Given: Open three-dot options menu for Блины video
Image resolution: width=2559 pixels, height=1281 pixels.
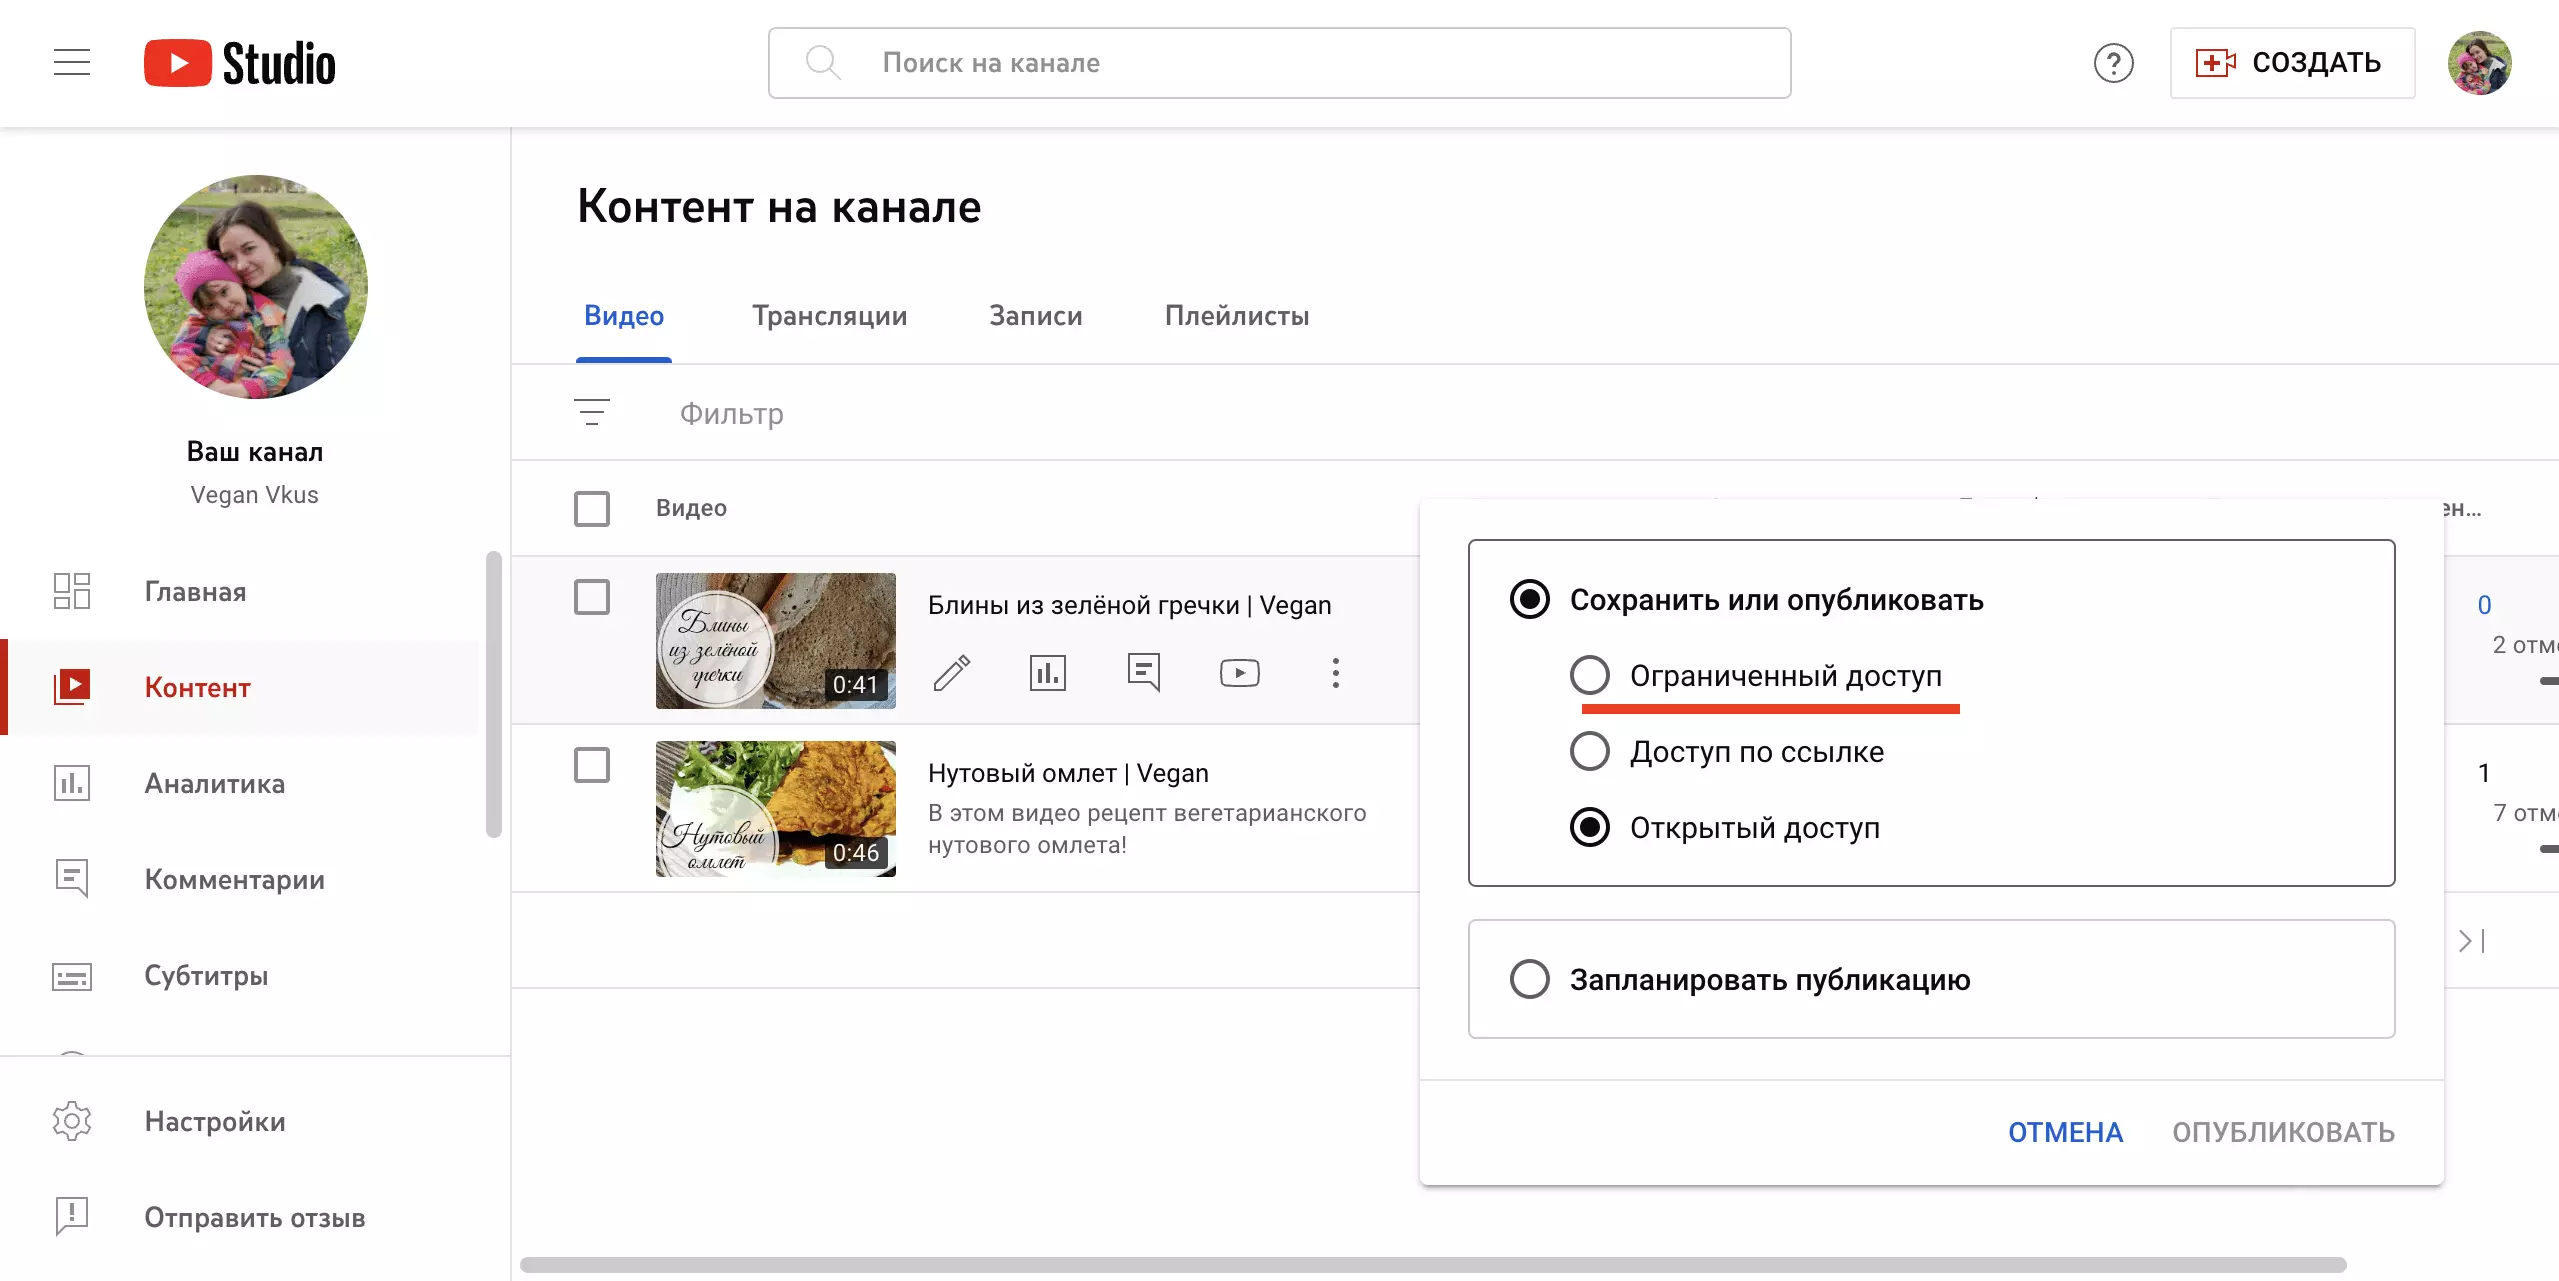Looking at the screenshot, I should (x=1336, y=673).
